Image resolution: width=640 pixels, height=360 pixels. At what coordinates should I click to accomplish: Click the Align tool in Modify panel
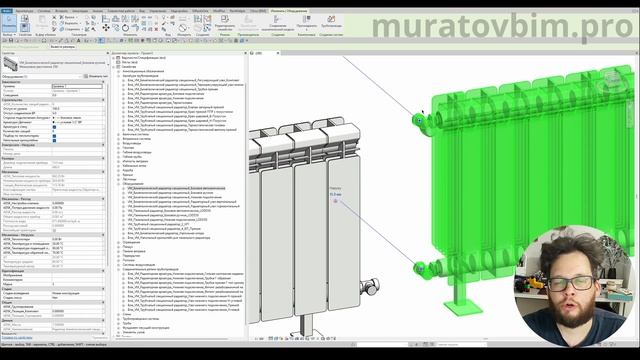point(106,19)
